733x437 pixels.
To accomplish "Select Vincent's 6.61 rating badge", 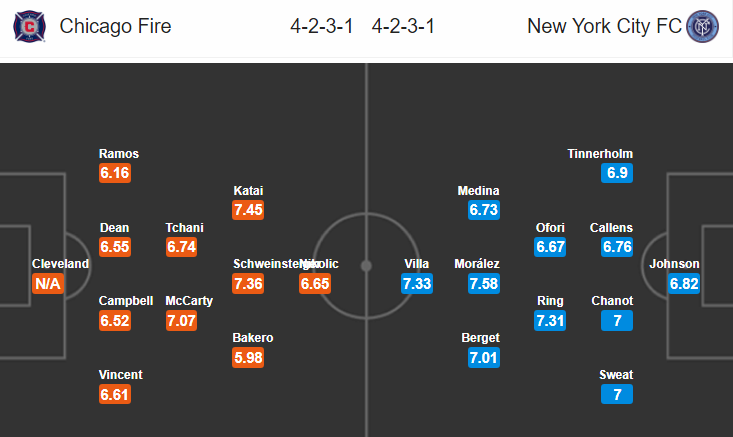I will point(115,394).
